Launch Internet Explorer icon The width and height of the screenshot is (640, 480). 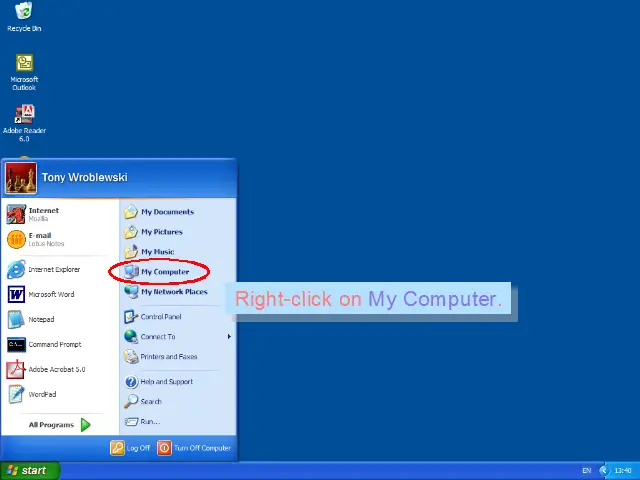pyautogui.click(x=16, y=269)
